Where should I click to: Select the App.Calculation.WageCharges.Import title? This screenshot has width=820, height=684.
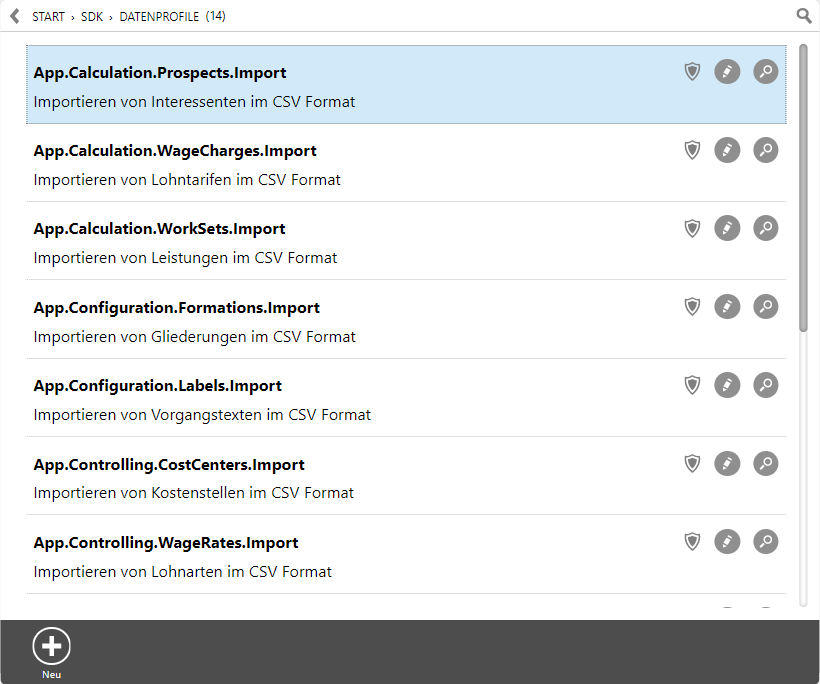coord(175,151)
